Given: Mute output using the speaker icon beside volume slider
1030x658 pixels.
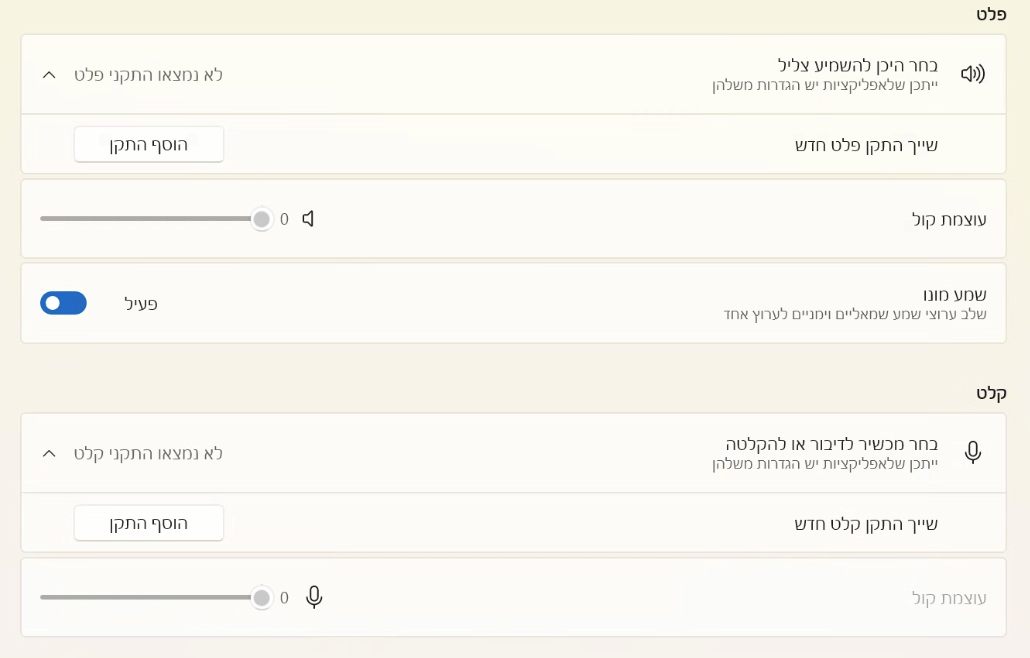Looking at the screenshot, I should click(309, 219).
